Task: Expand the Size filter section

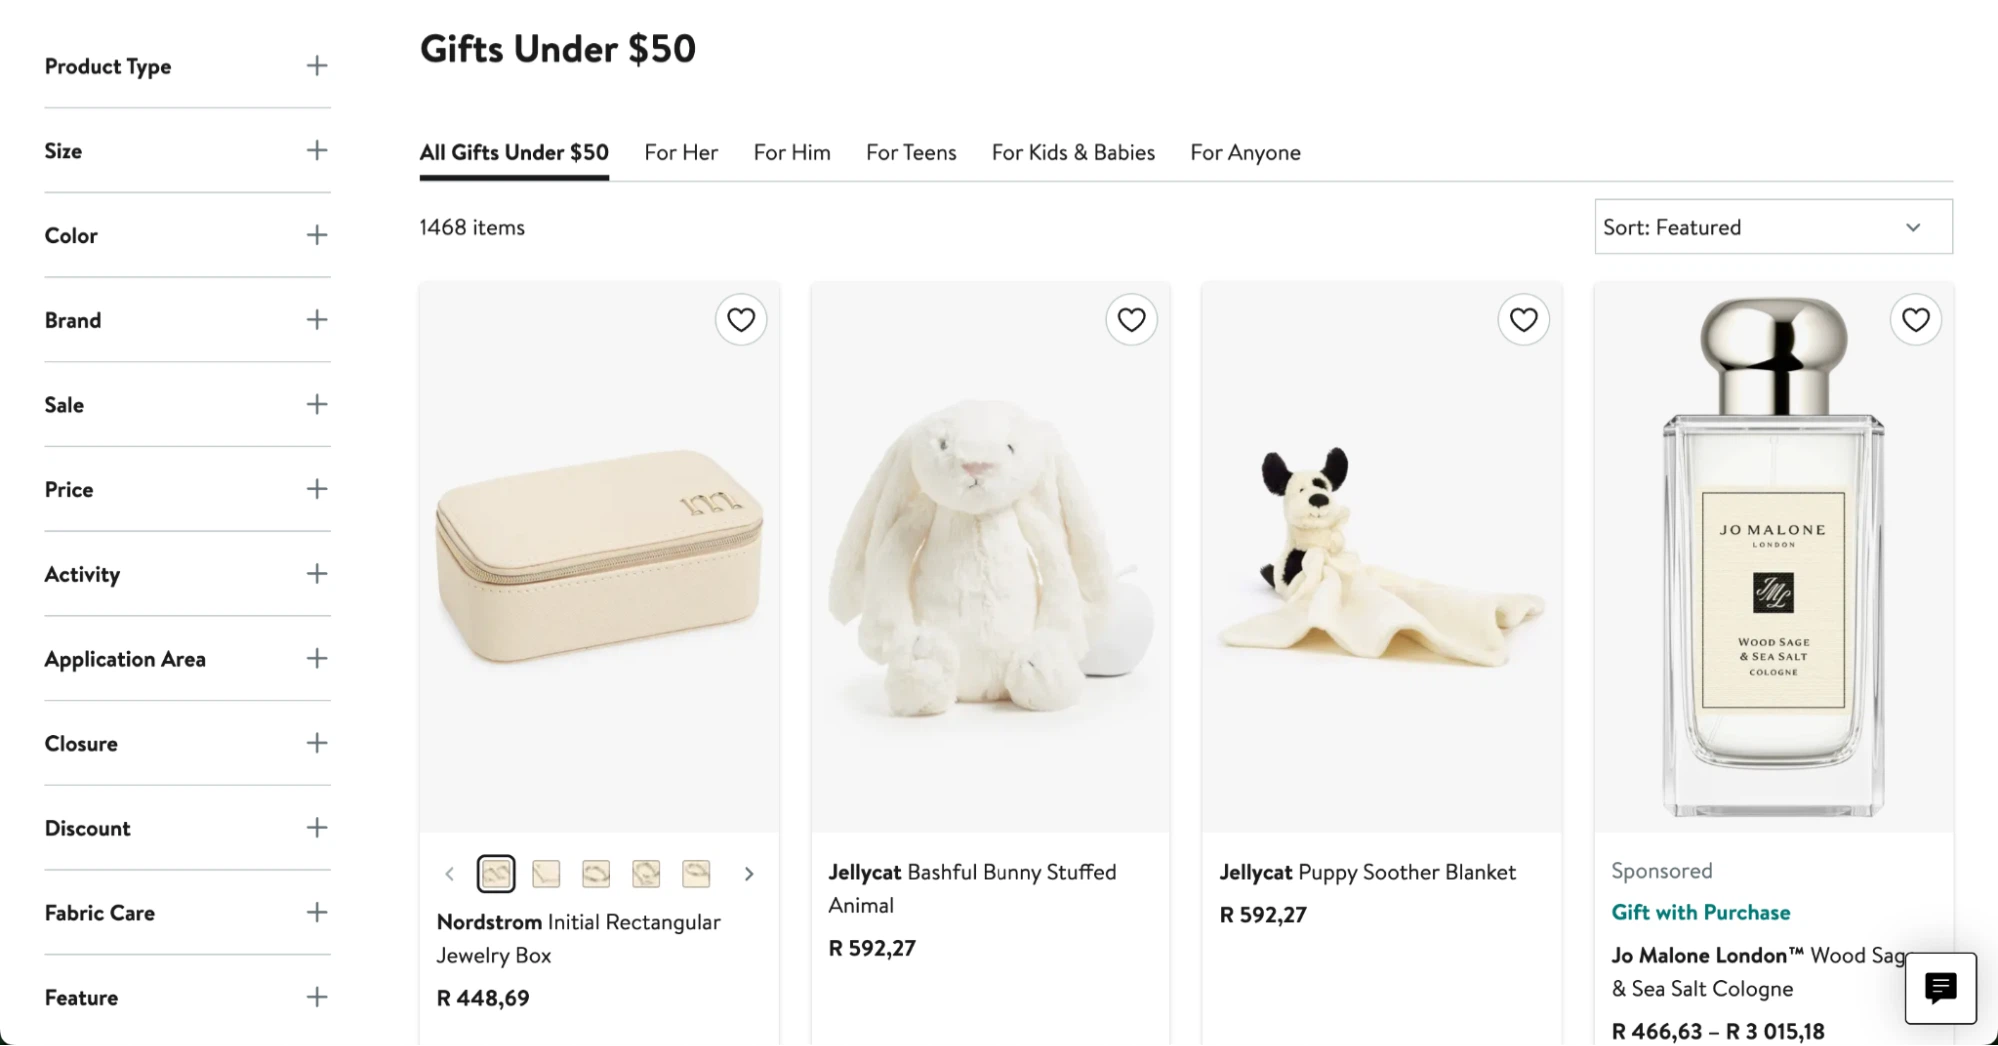Action: 187,151
